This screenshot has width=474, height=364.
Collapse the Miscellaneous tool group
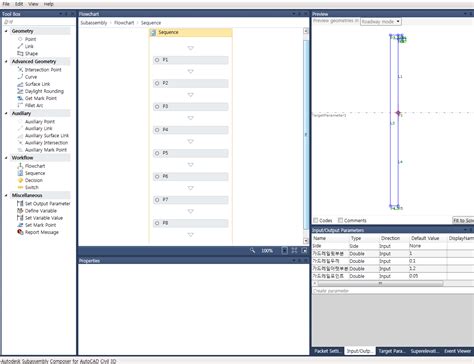tap(6, 195)
